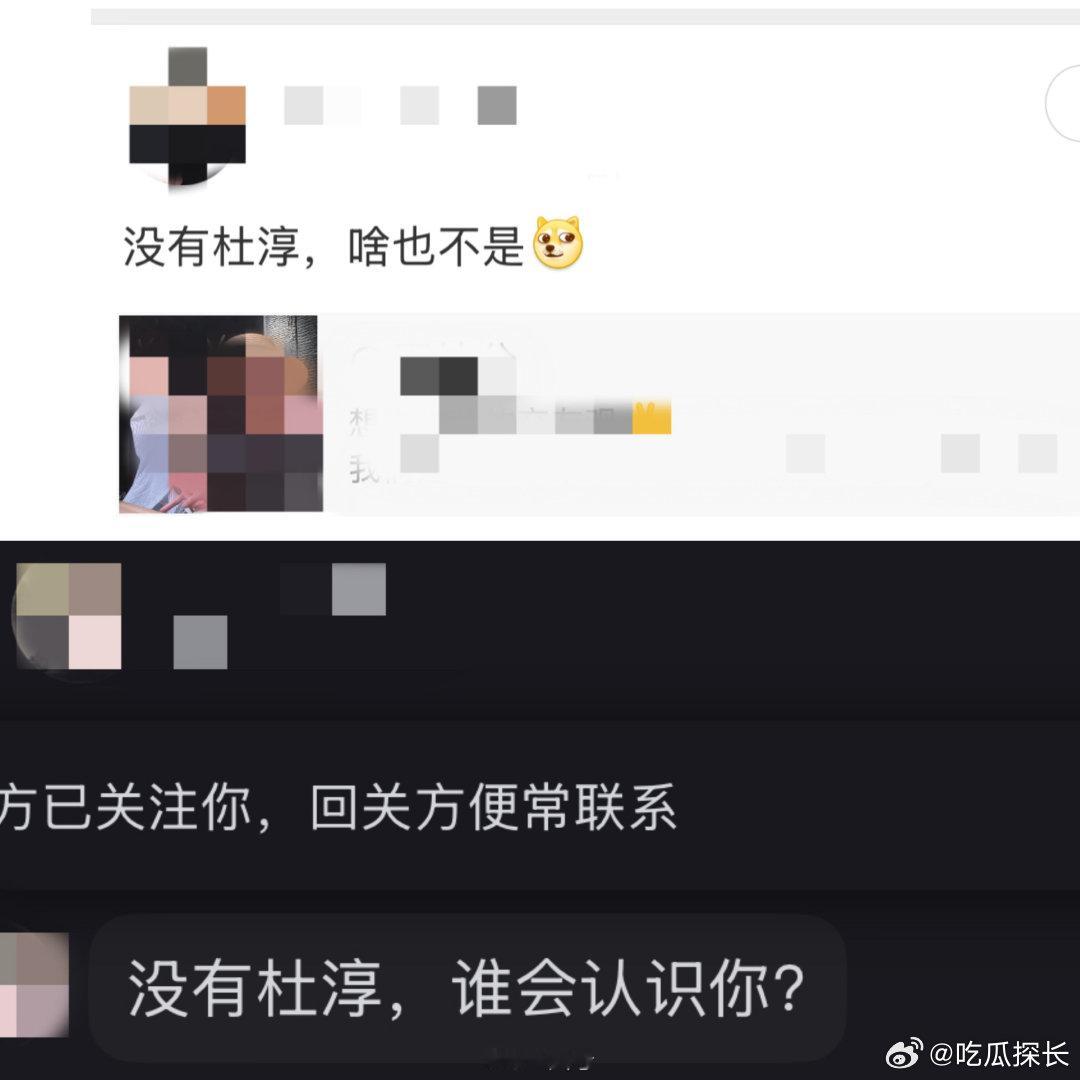This screenshot has width=1080, height=1080.
Task: Click the thin gray divider bar at top
Action: [585, 17]
